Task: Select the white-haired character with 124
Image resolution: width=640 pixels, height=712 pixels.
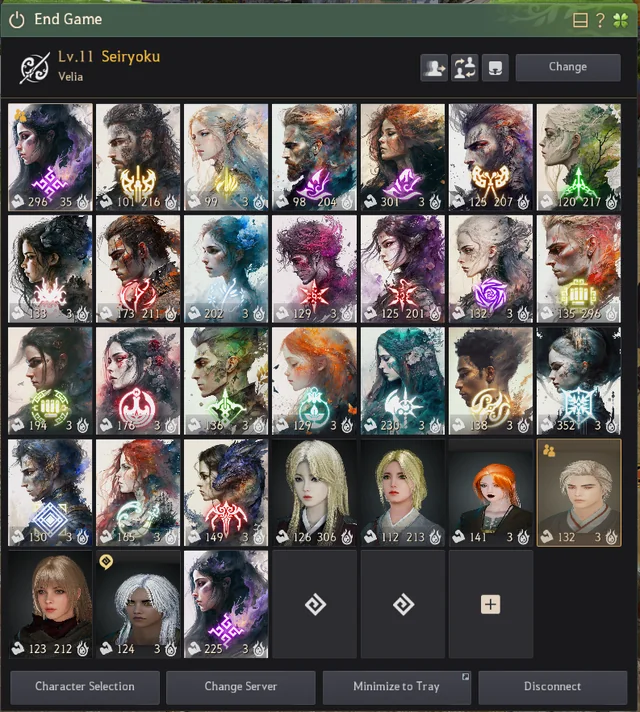Action: coord(138,604)
